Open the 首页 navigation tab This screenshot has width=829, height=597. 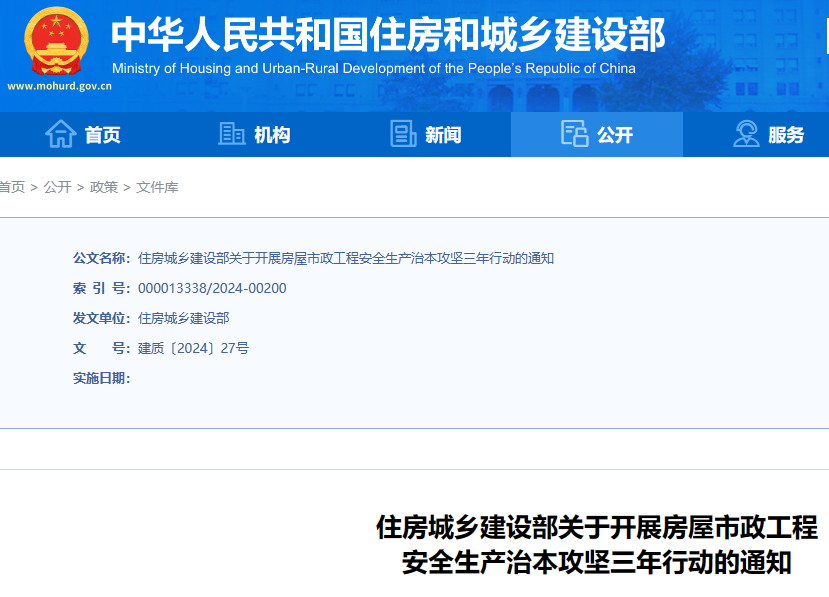[x=102, y=135]
